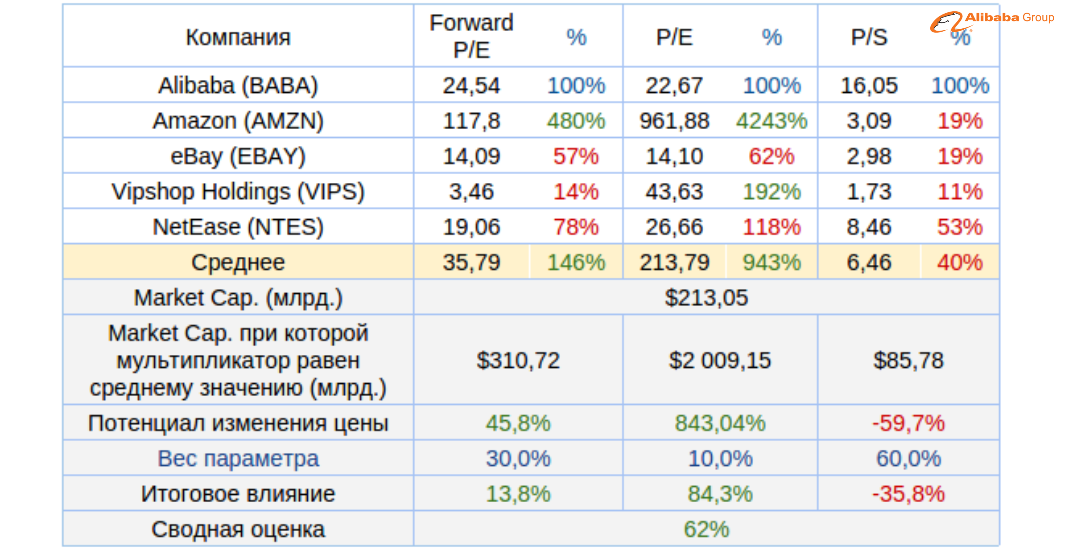Select the Alibaba (BABA) row label
The width and height of the screenshot is (1065, 553).
(238, 86)
